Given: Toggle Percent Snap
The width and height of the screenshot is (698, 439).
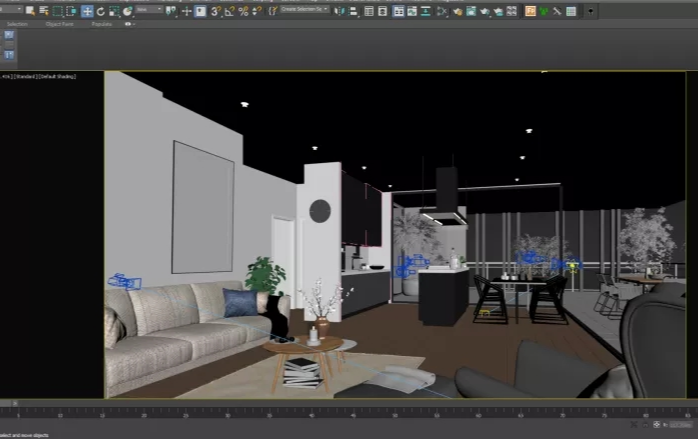Looking at the screenshot, I should pos(243,11).
